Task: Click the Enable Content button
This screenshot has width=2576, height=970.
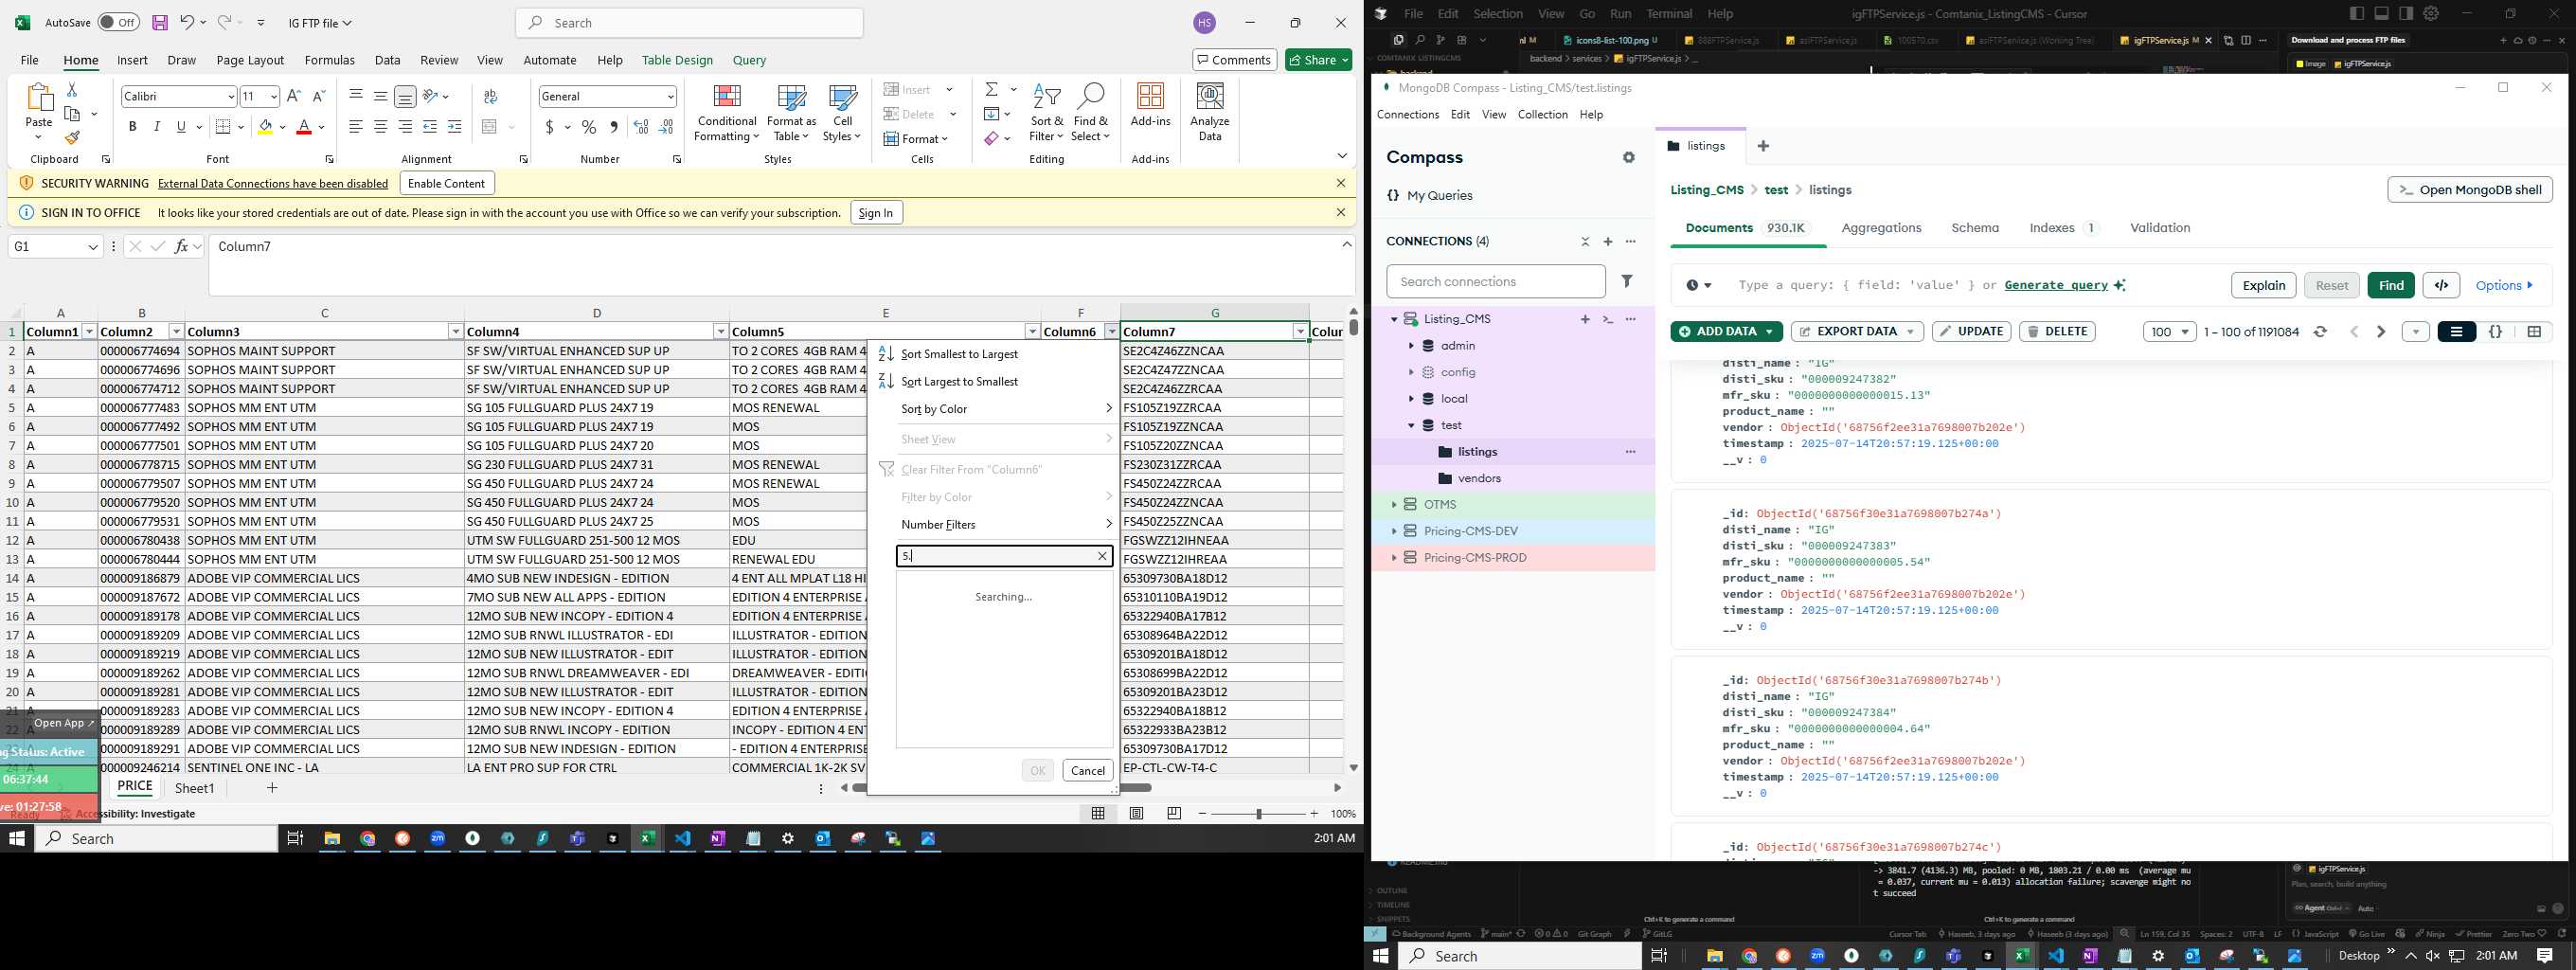Action: pyautogui.click(x=447, y=183)
